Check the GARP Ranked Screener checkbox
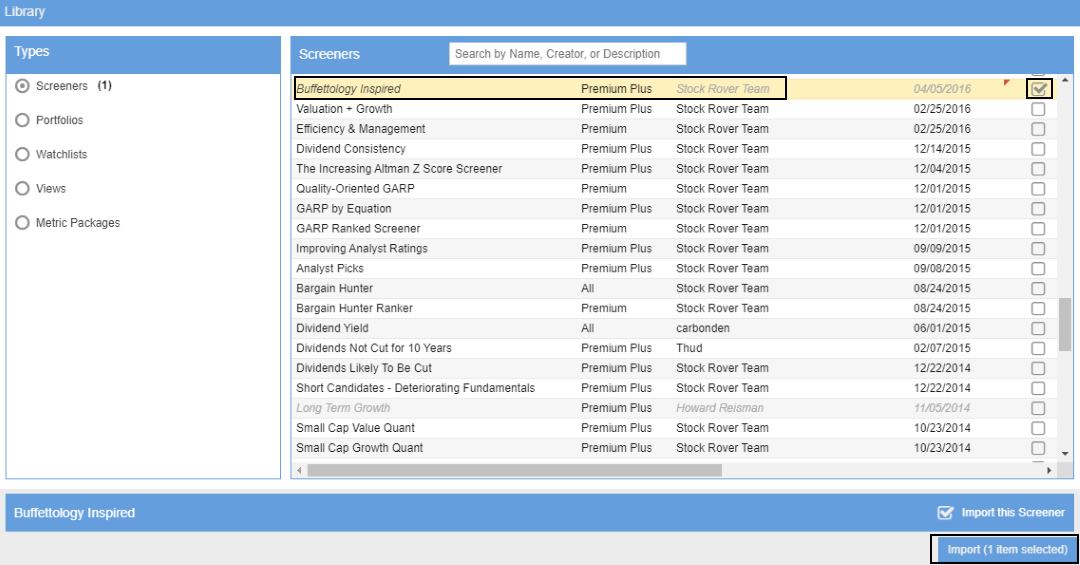The image size is (1080, 565). [1038, 229]
